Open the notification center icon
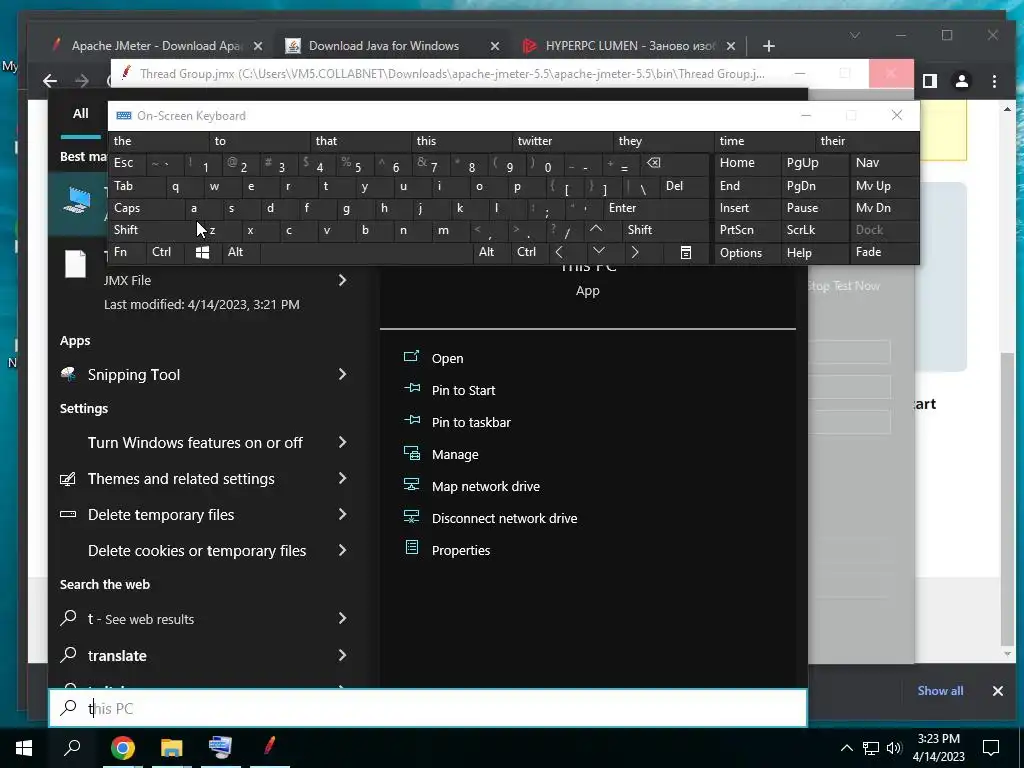The height and width of the screenshot is (768, 1024). (x=991, y=748)
